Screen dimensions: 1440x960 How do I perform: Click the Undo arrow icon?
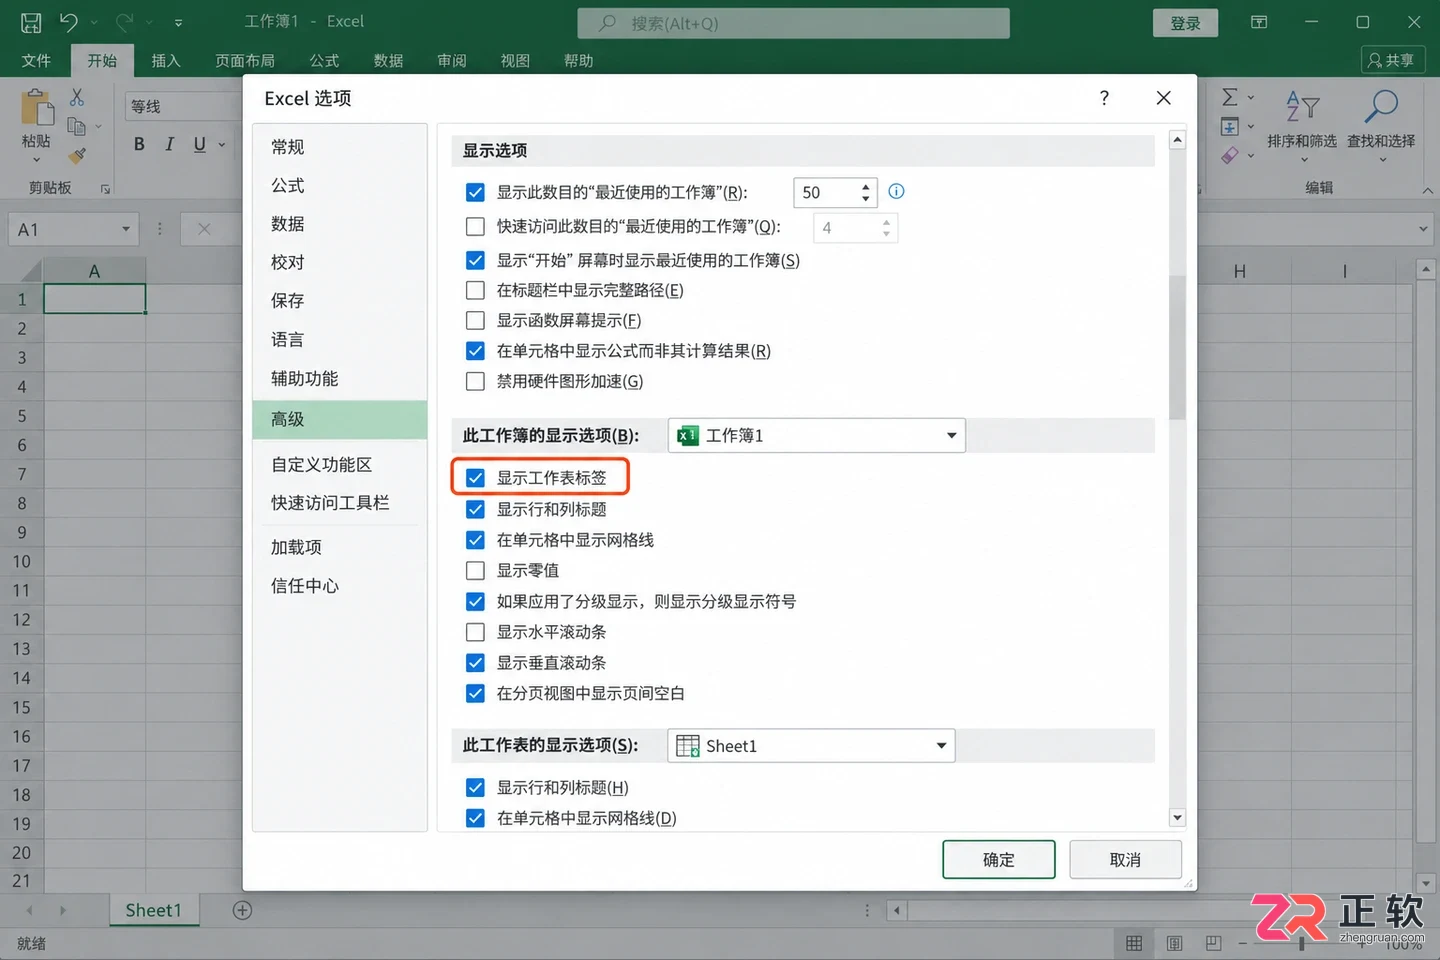[x=68, y=22]
